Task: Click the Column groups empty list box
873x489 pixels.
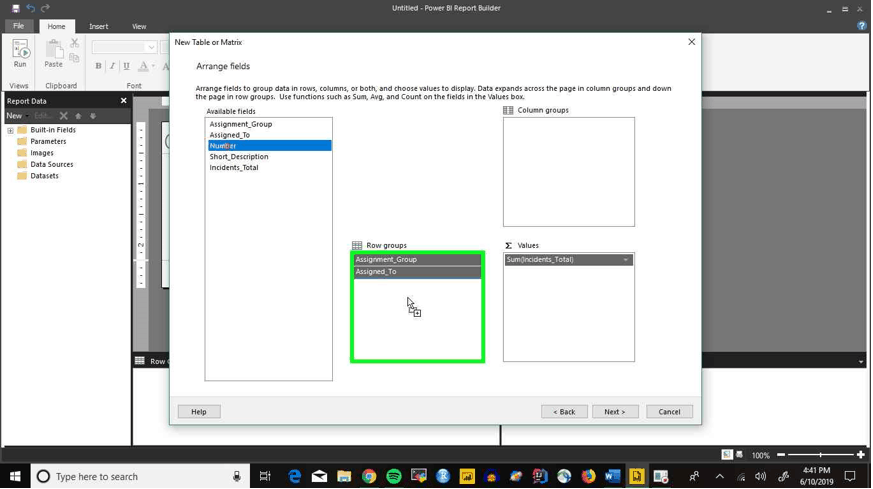Action: point(568,172)
